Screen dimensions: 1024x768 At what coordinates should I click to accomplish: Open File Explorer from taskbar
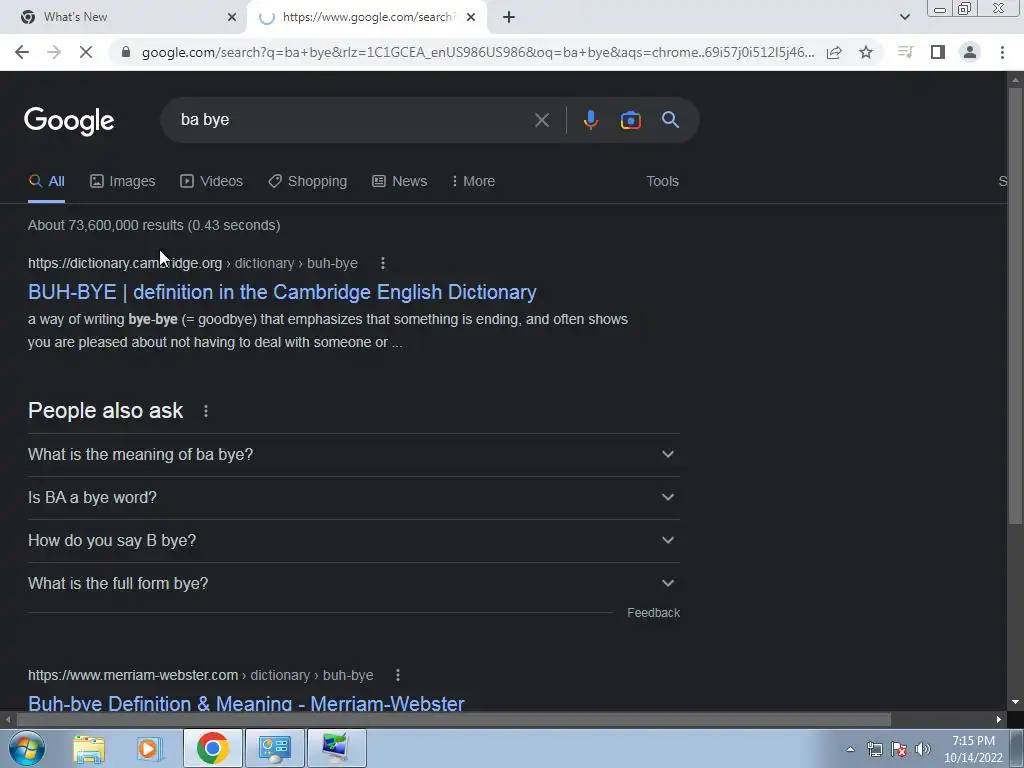[89, 748]
